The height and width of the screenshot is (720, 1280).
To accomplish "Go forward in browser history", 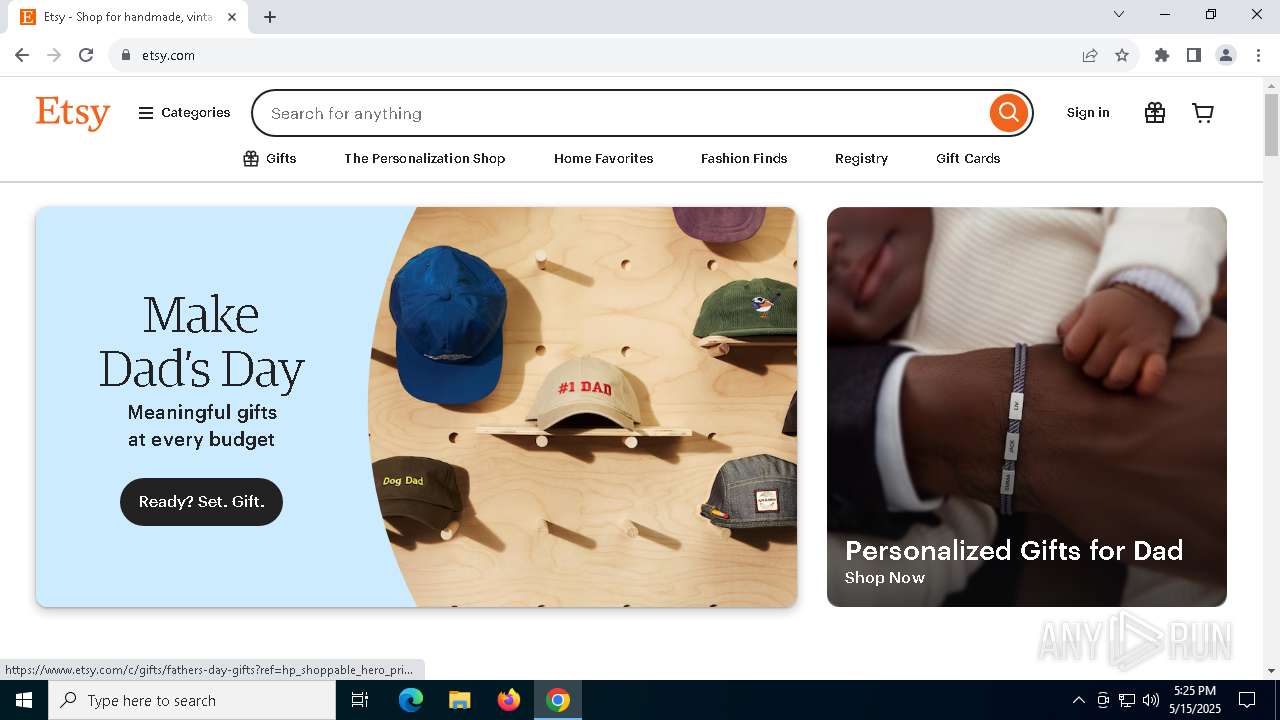I will (54, 55).
